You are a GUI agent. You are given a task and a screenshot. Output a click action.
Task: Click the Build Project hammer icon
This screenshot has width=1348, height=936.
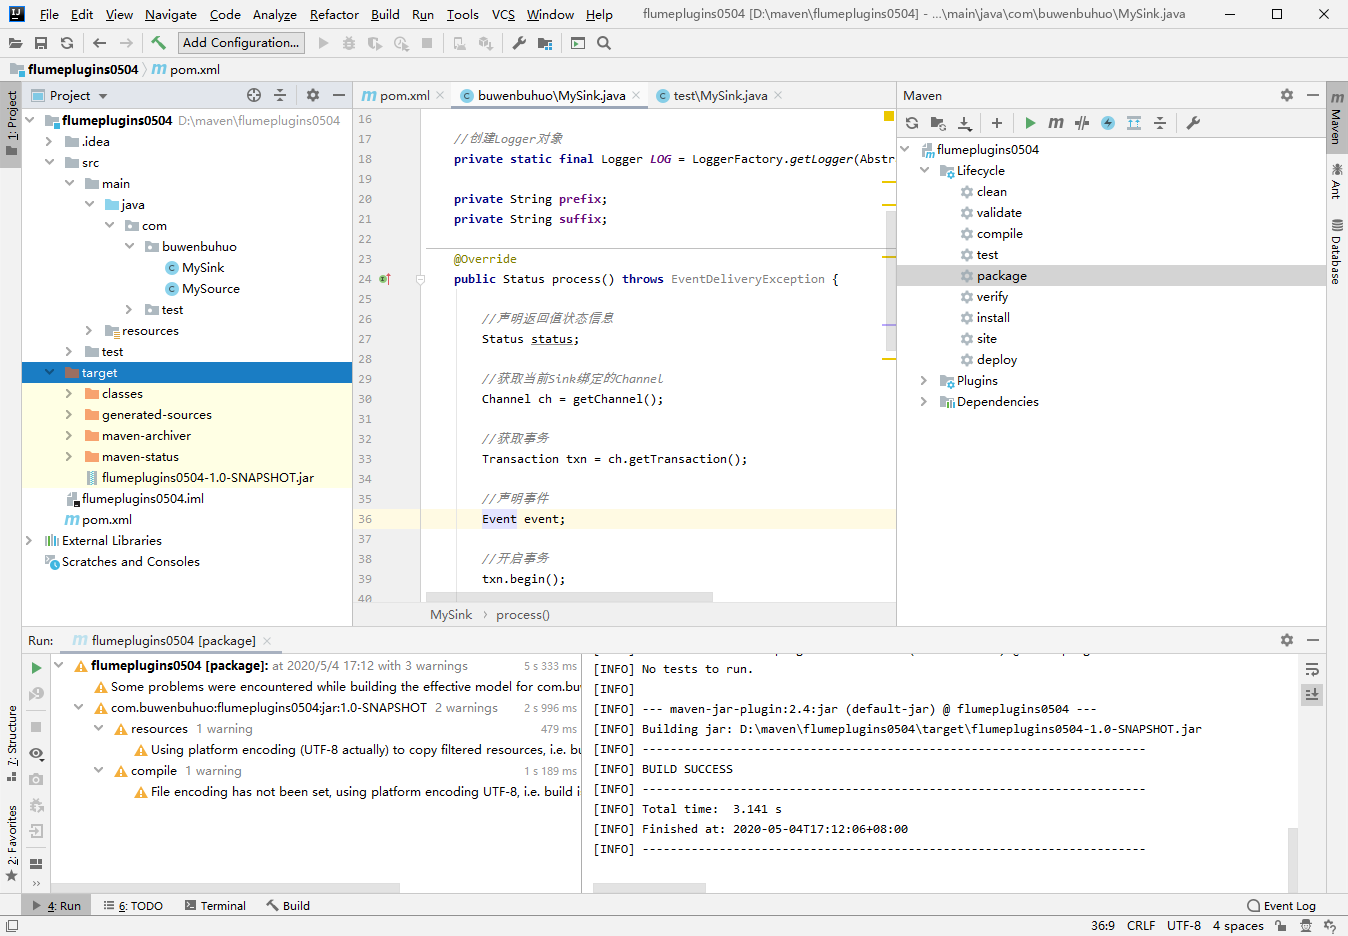(158, 43)
